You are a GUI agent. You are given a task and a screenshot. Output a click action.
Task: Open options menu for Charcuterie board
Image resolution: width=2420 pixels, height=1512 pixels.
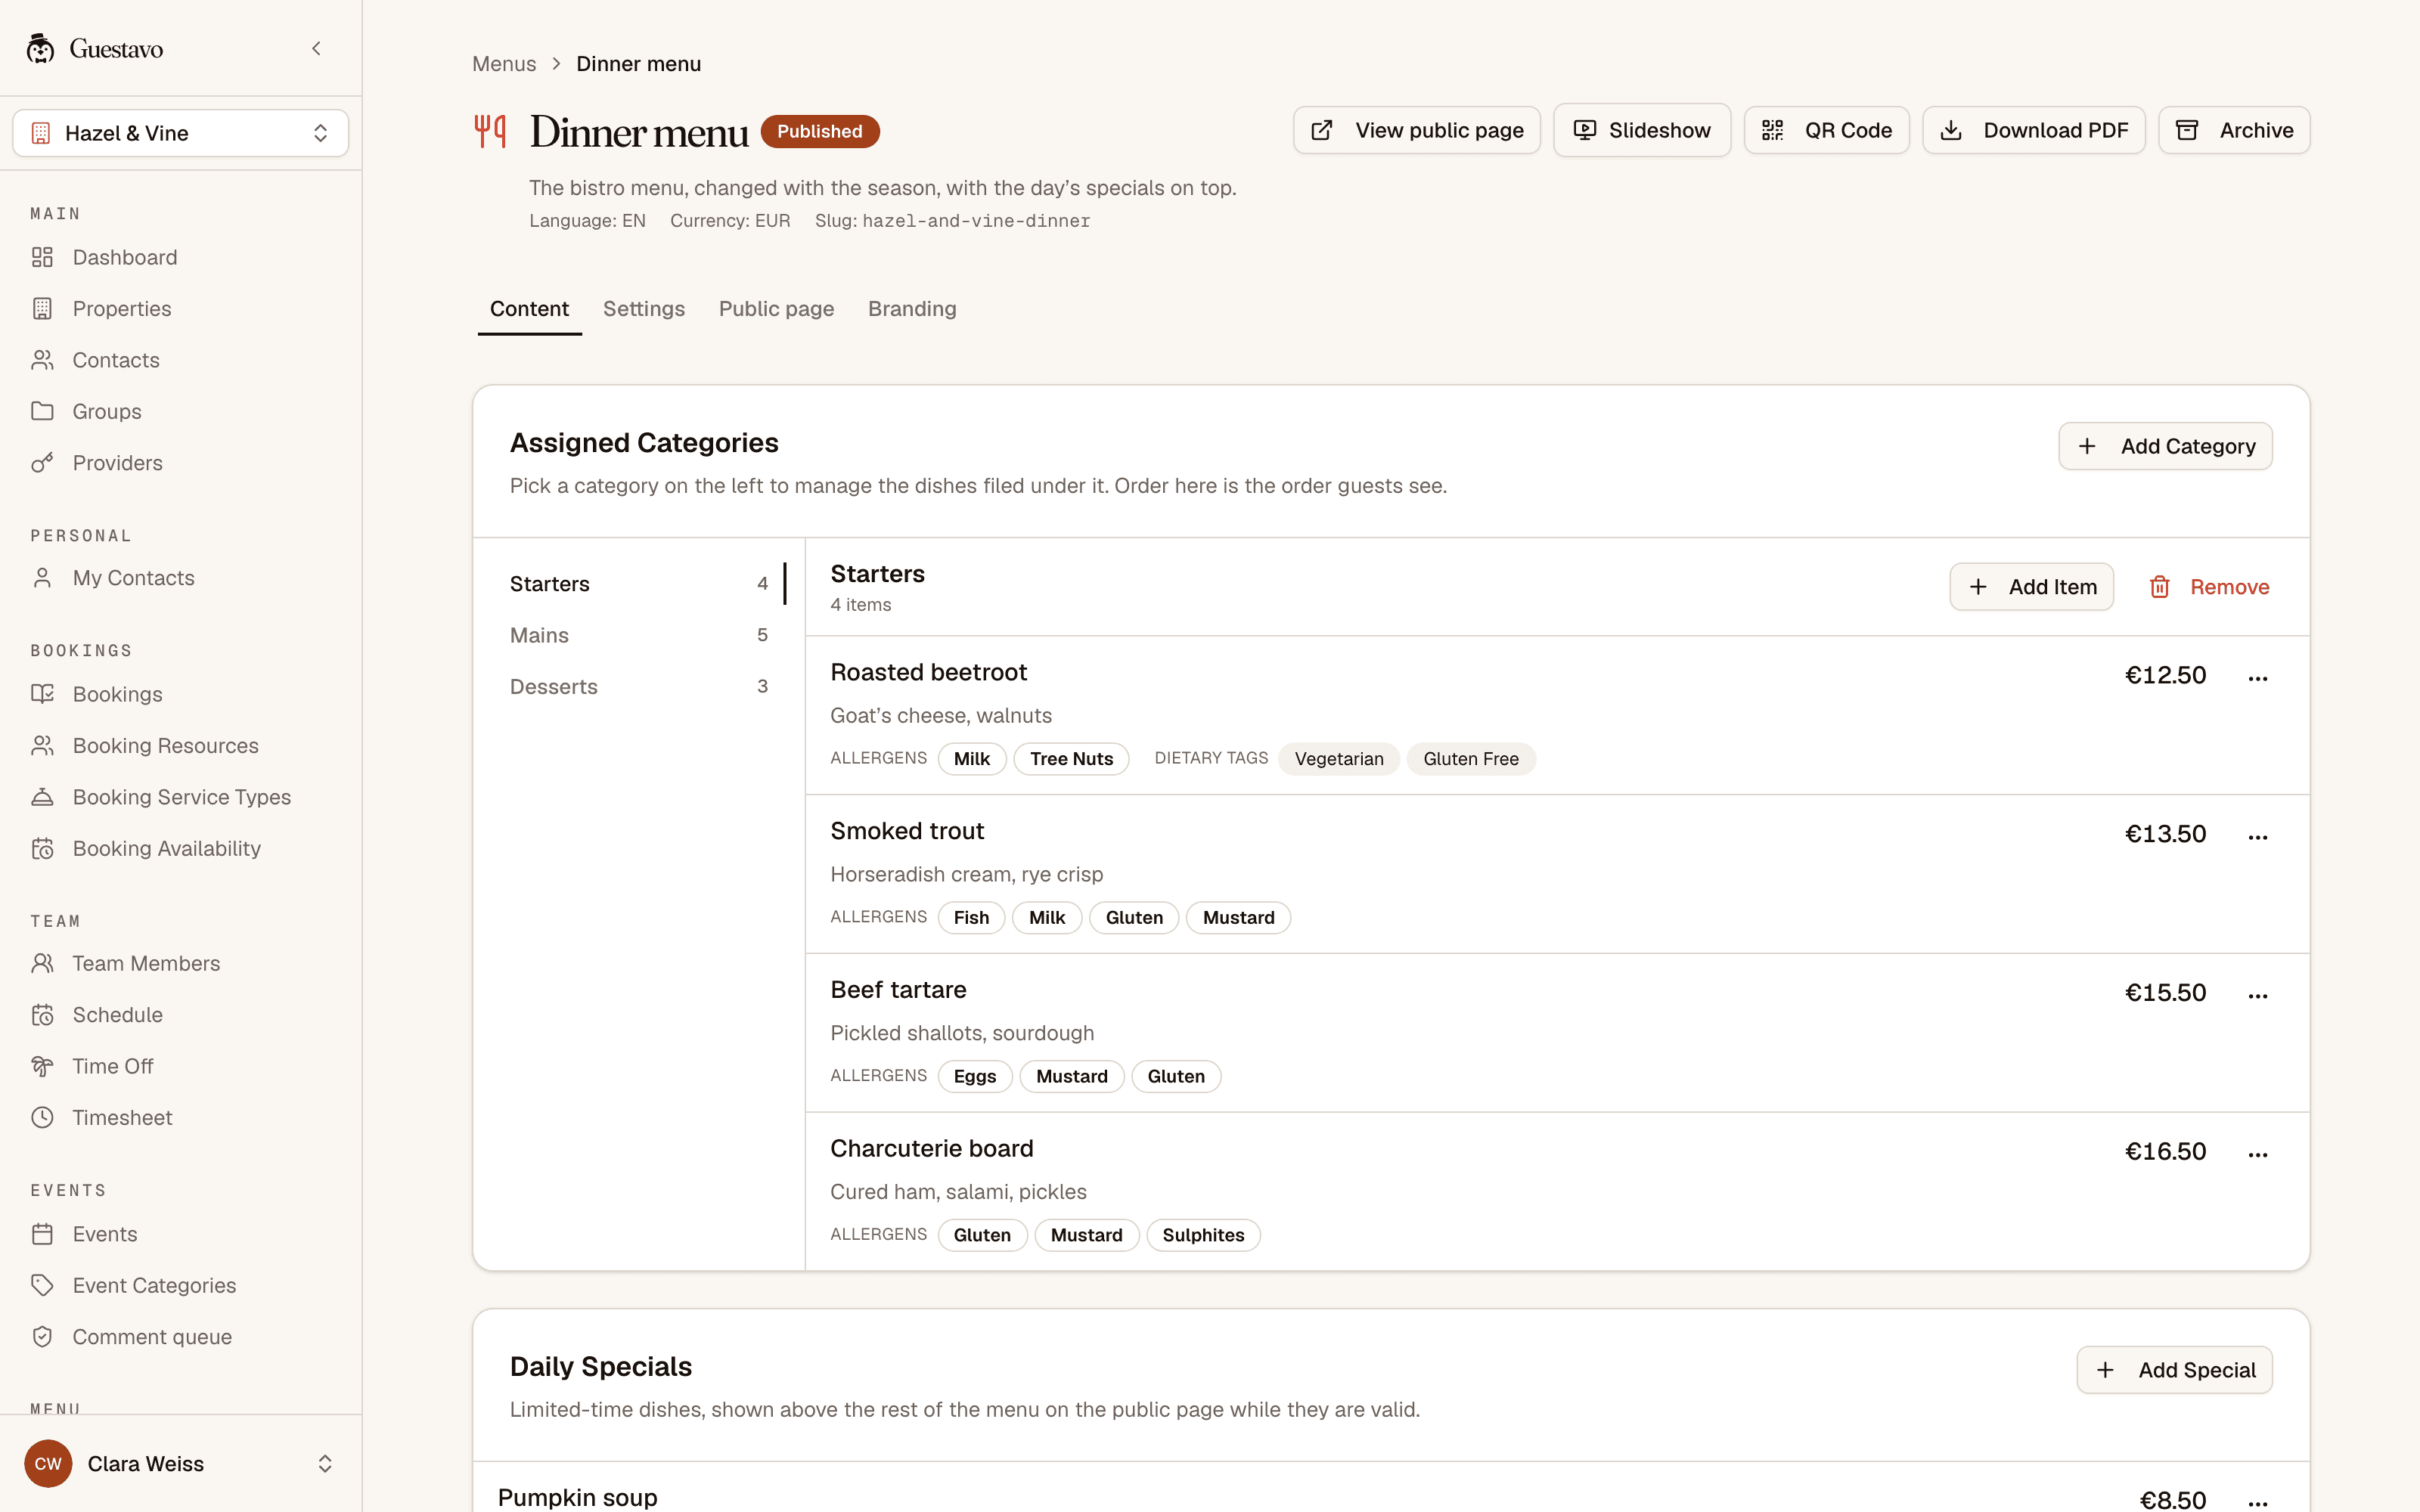[2258, 1155]
